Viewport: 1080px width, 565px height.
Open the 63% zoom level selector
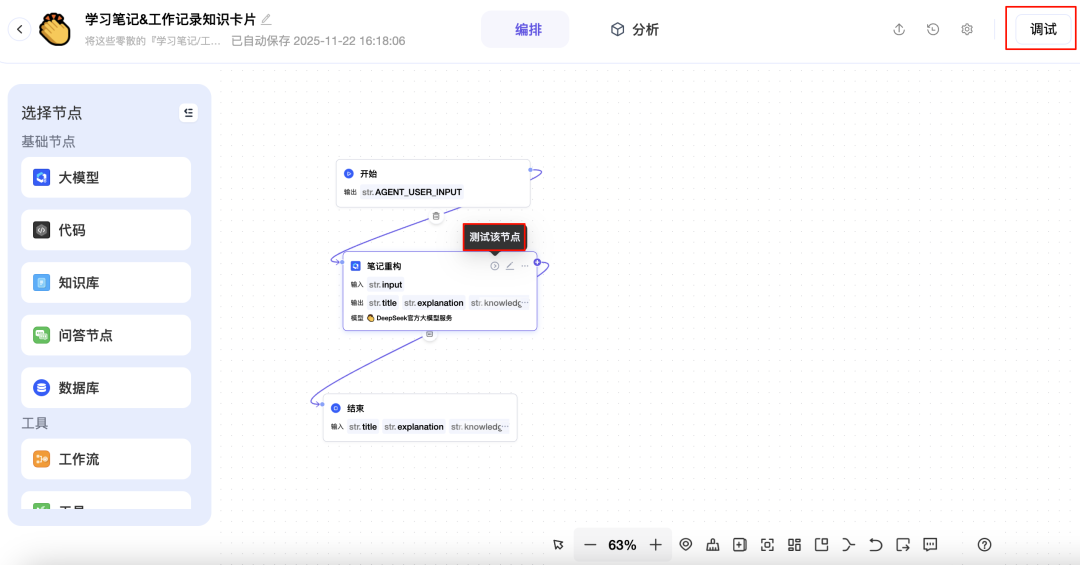click(622, 545)
